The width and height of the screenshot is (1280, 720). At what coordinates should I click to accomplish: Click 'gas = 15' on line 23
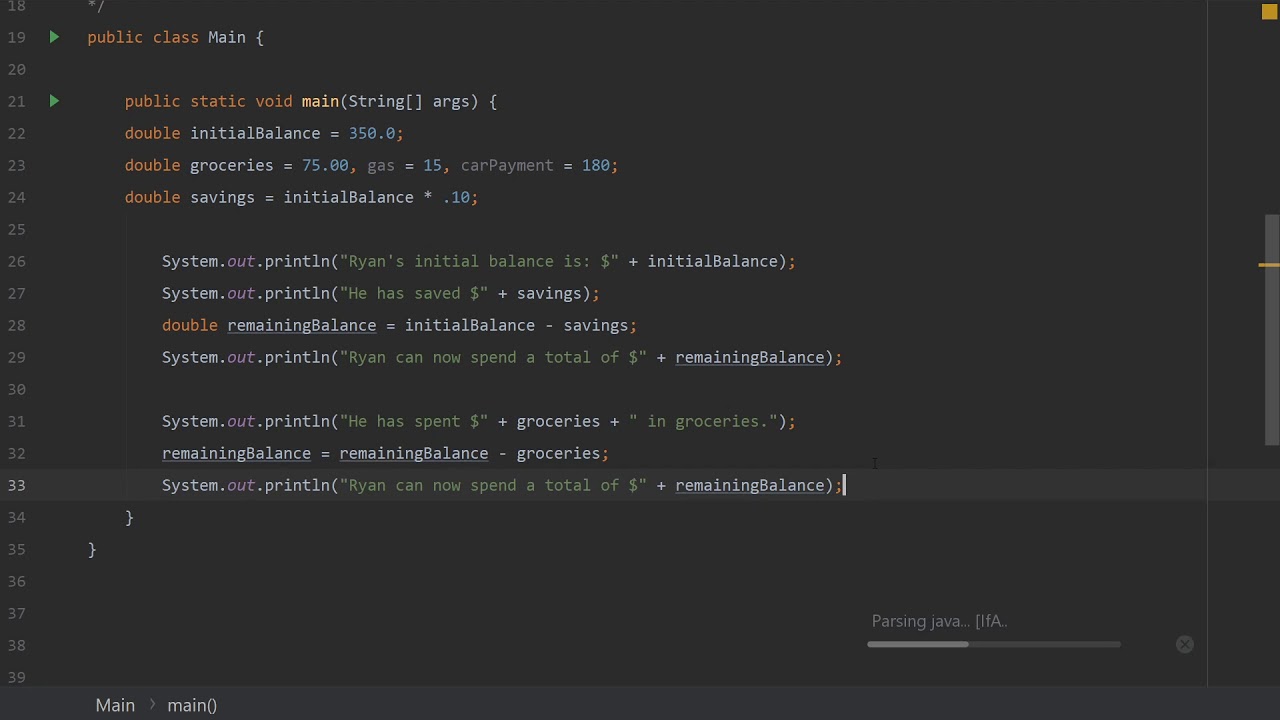pyautogui.click(x=404, y=165)
